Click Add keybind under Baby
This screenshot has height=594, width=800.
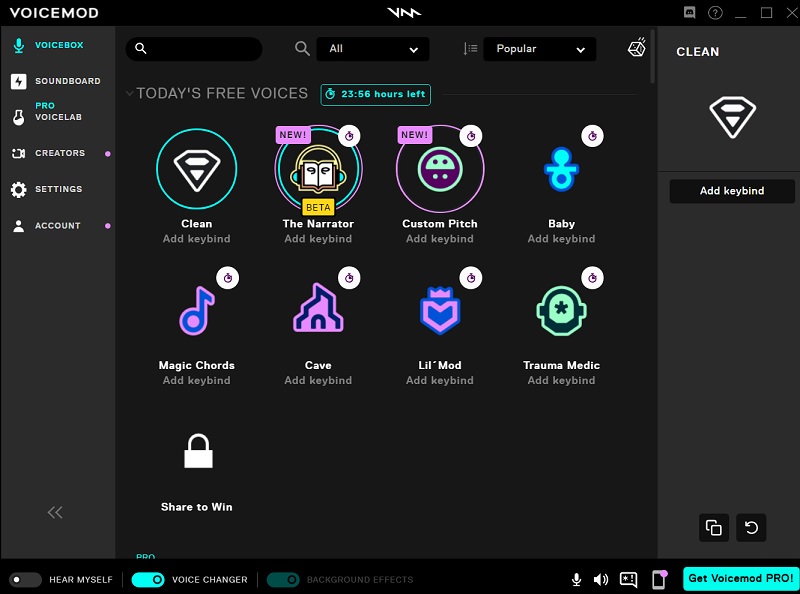(561, 239)
